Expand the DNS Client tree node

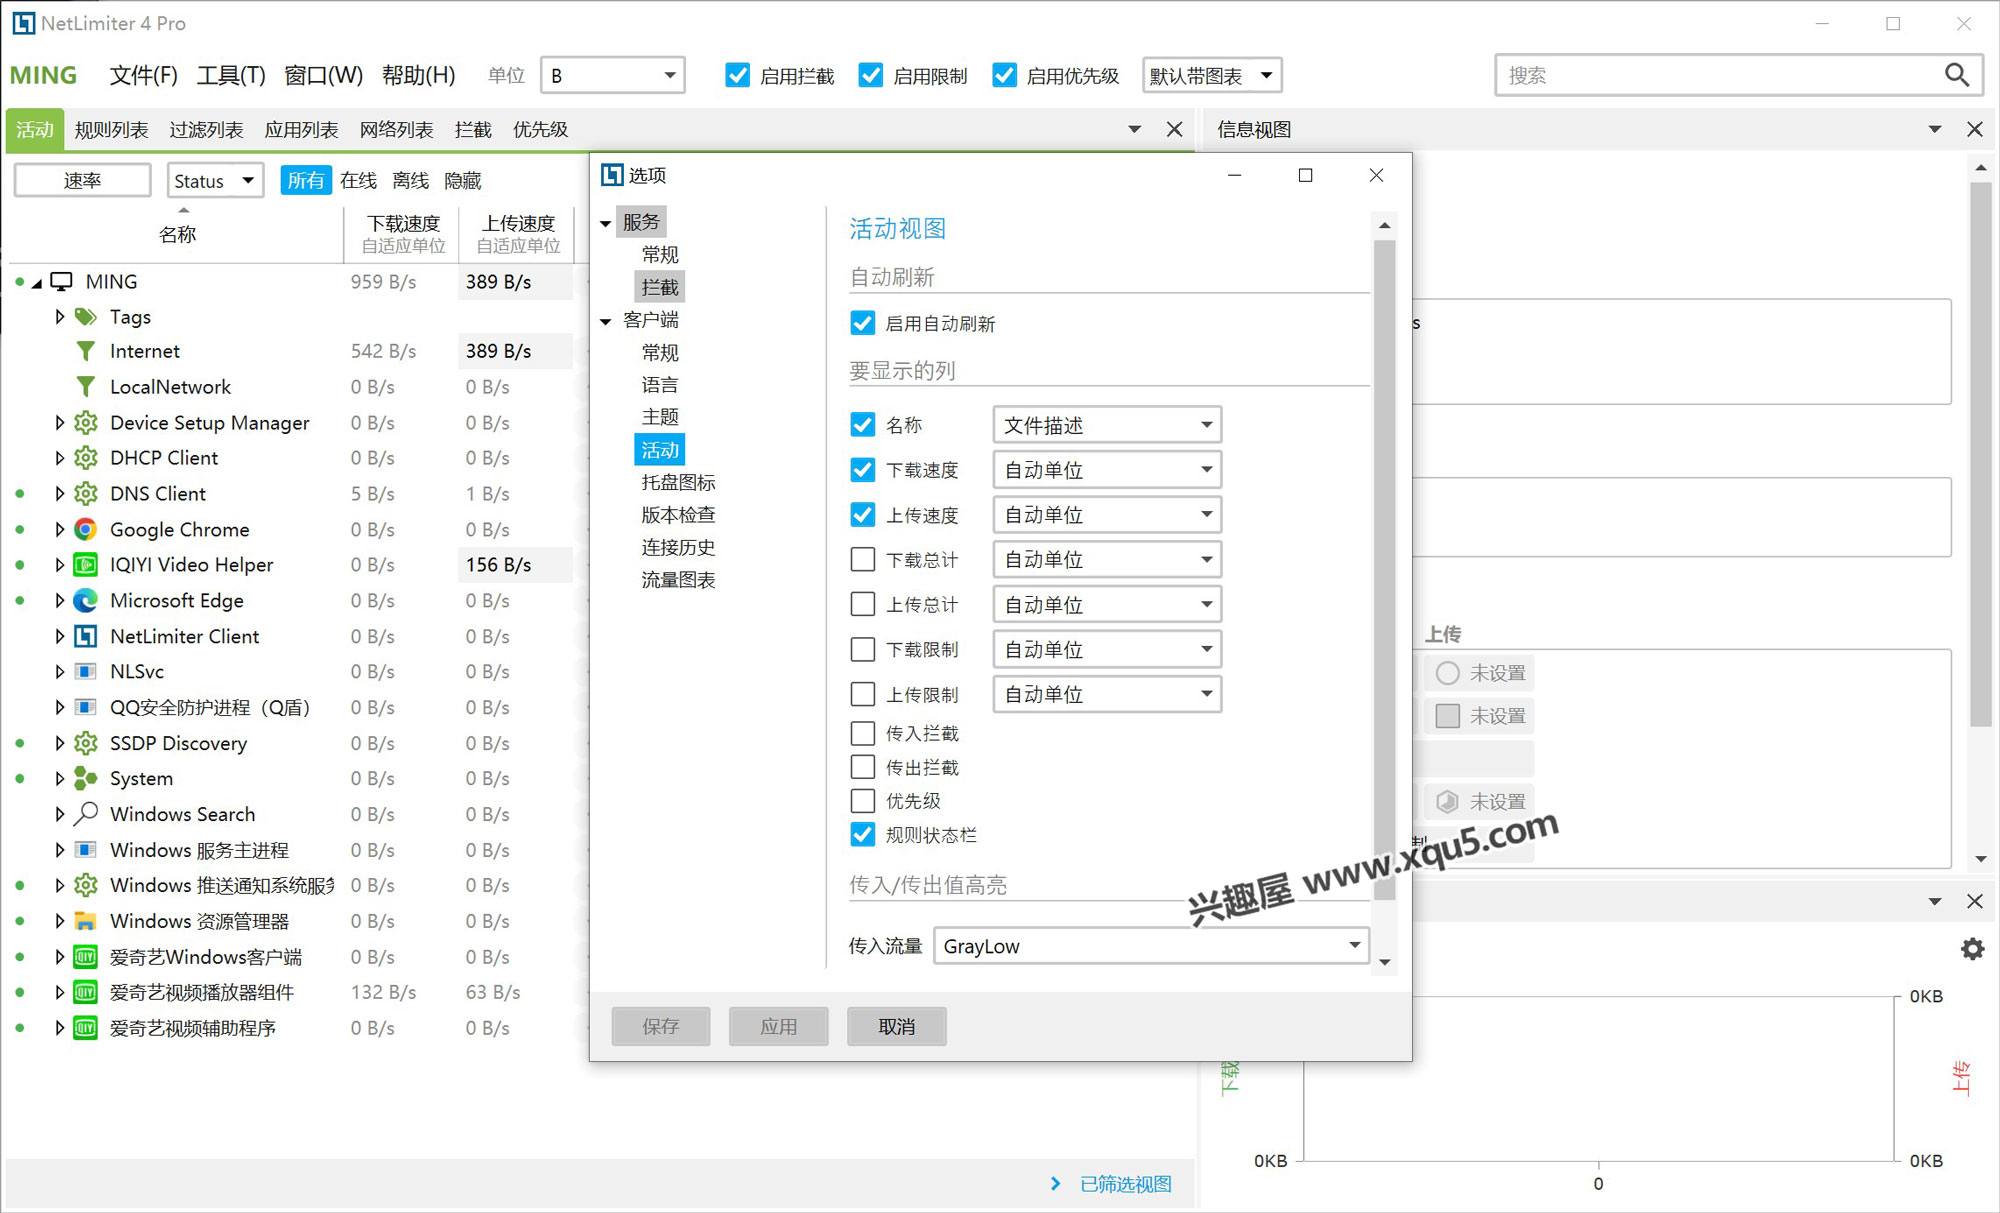(x=59, y=493)
